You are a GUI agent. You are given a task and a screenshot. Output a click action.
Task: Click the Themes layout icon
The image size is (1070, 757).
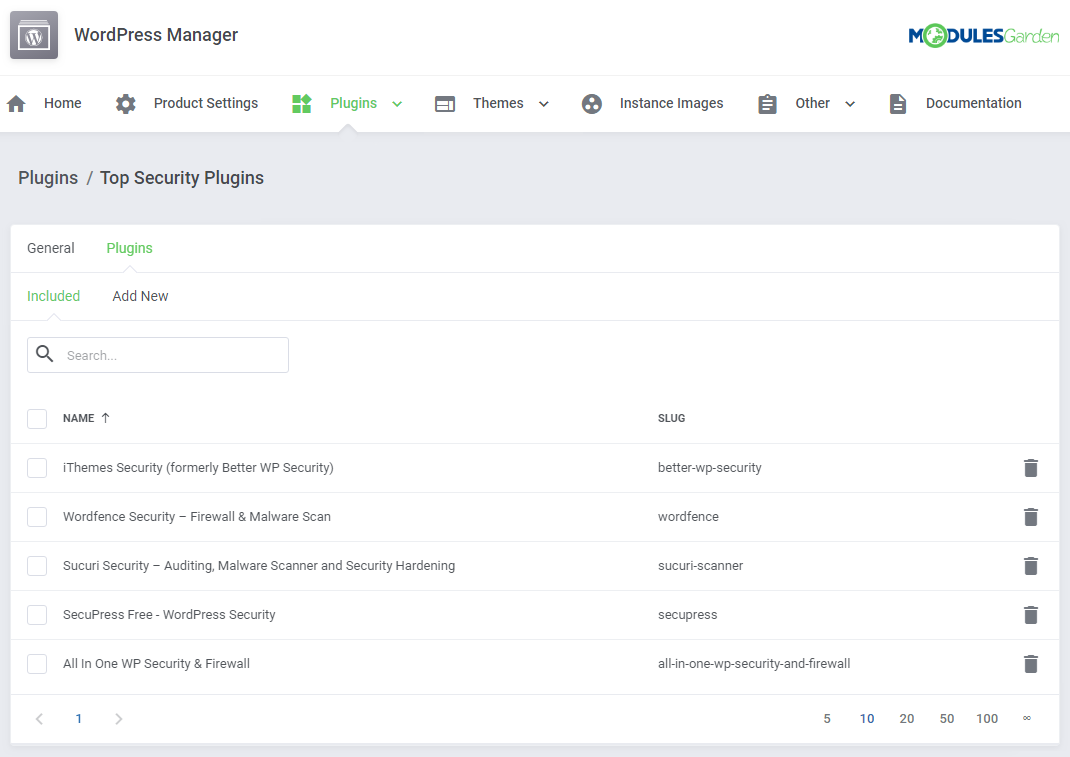pyautogui.click(x=445, y=104)
